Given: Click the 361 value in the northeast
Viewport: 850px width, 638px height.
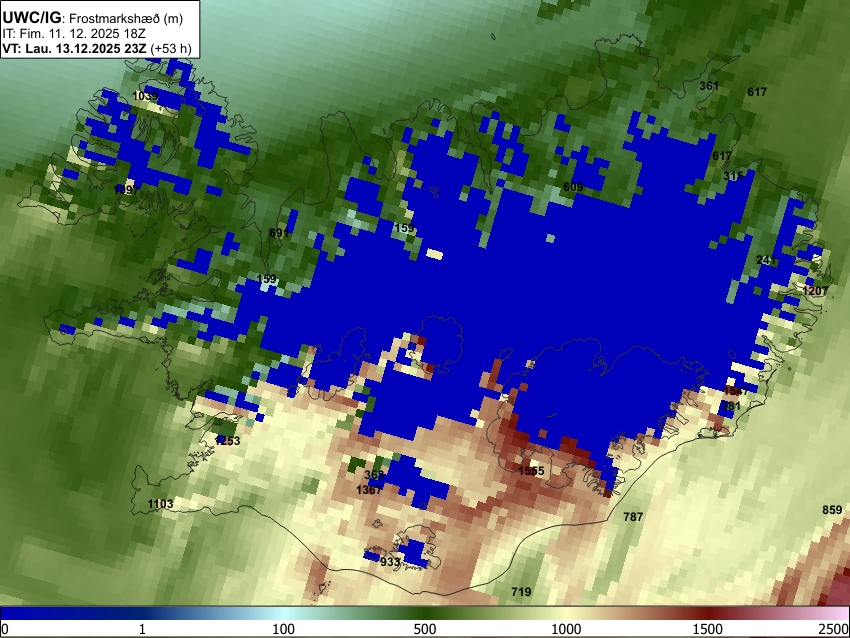Looking at the screenshot, I should tap(709, 86).
